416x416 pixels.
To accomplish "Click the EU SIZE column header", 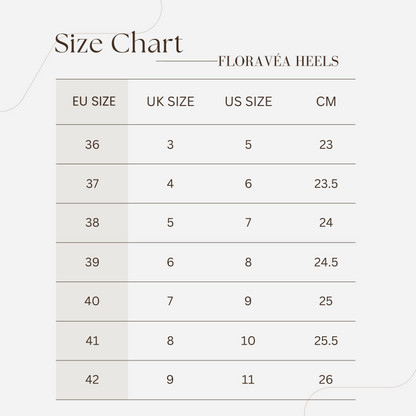I will coord(94,101).
